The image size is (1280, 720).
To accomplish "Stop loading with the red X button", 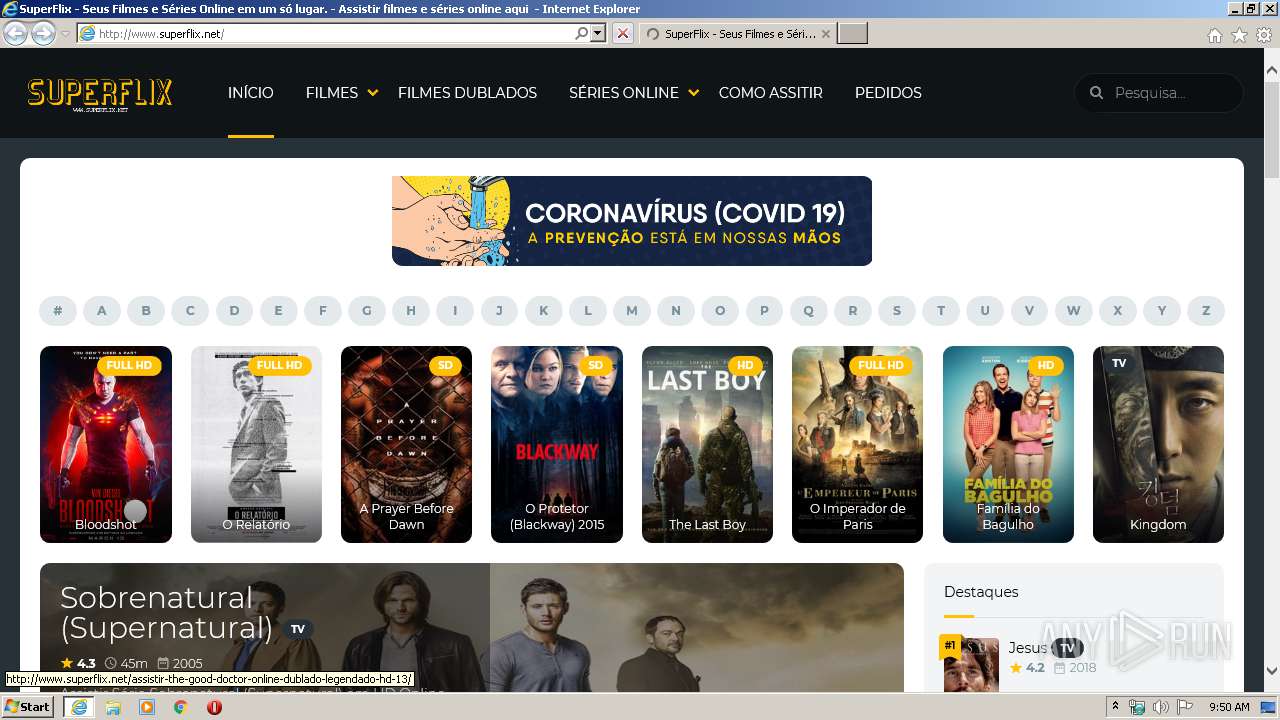I will pyautogui.click(x=622, y=33).
